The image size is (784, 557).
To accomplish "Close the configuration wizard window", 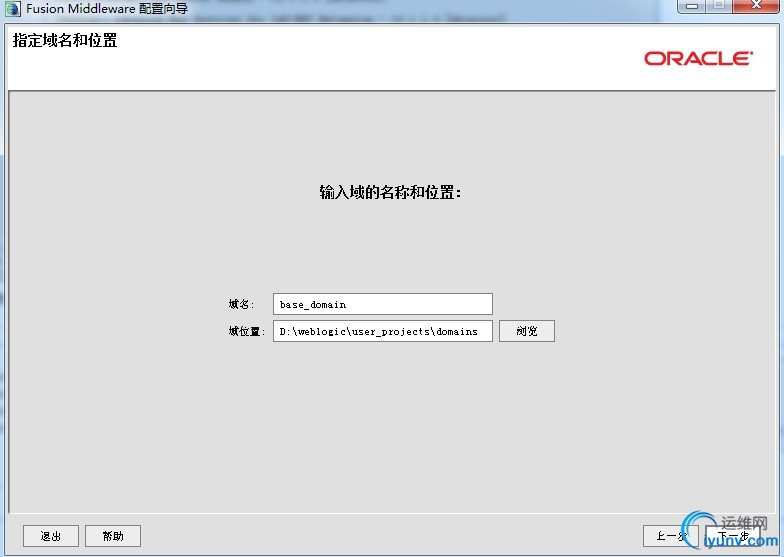I will [756, 6].
